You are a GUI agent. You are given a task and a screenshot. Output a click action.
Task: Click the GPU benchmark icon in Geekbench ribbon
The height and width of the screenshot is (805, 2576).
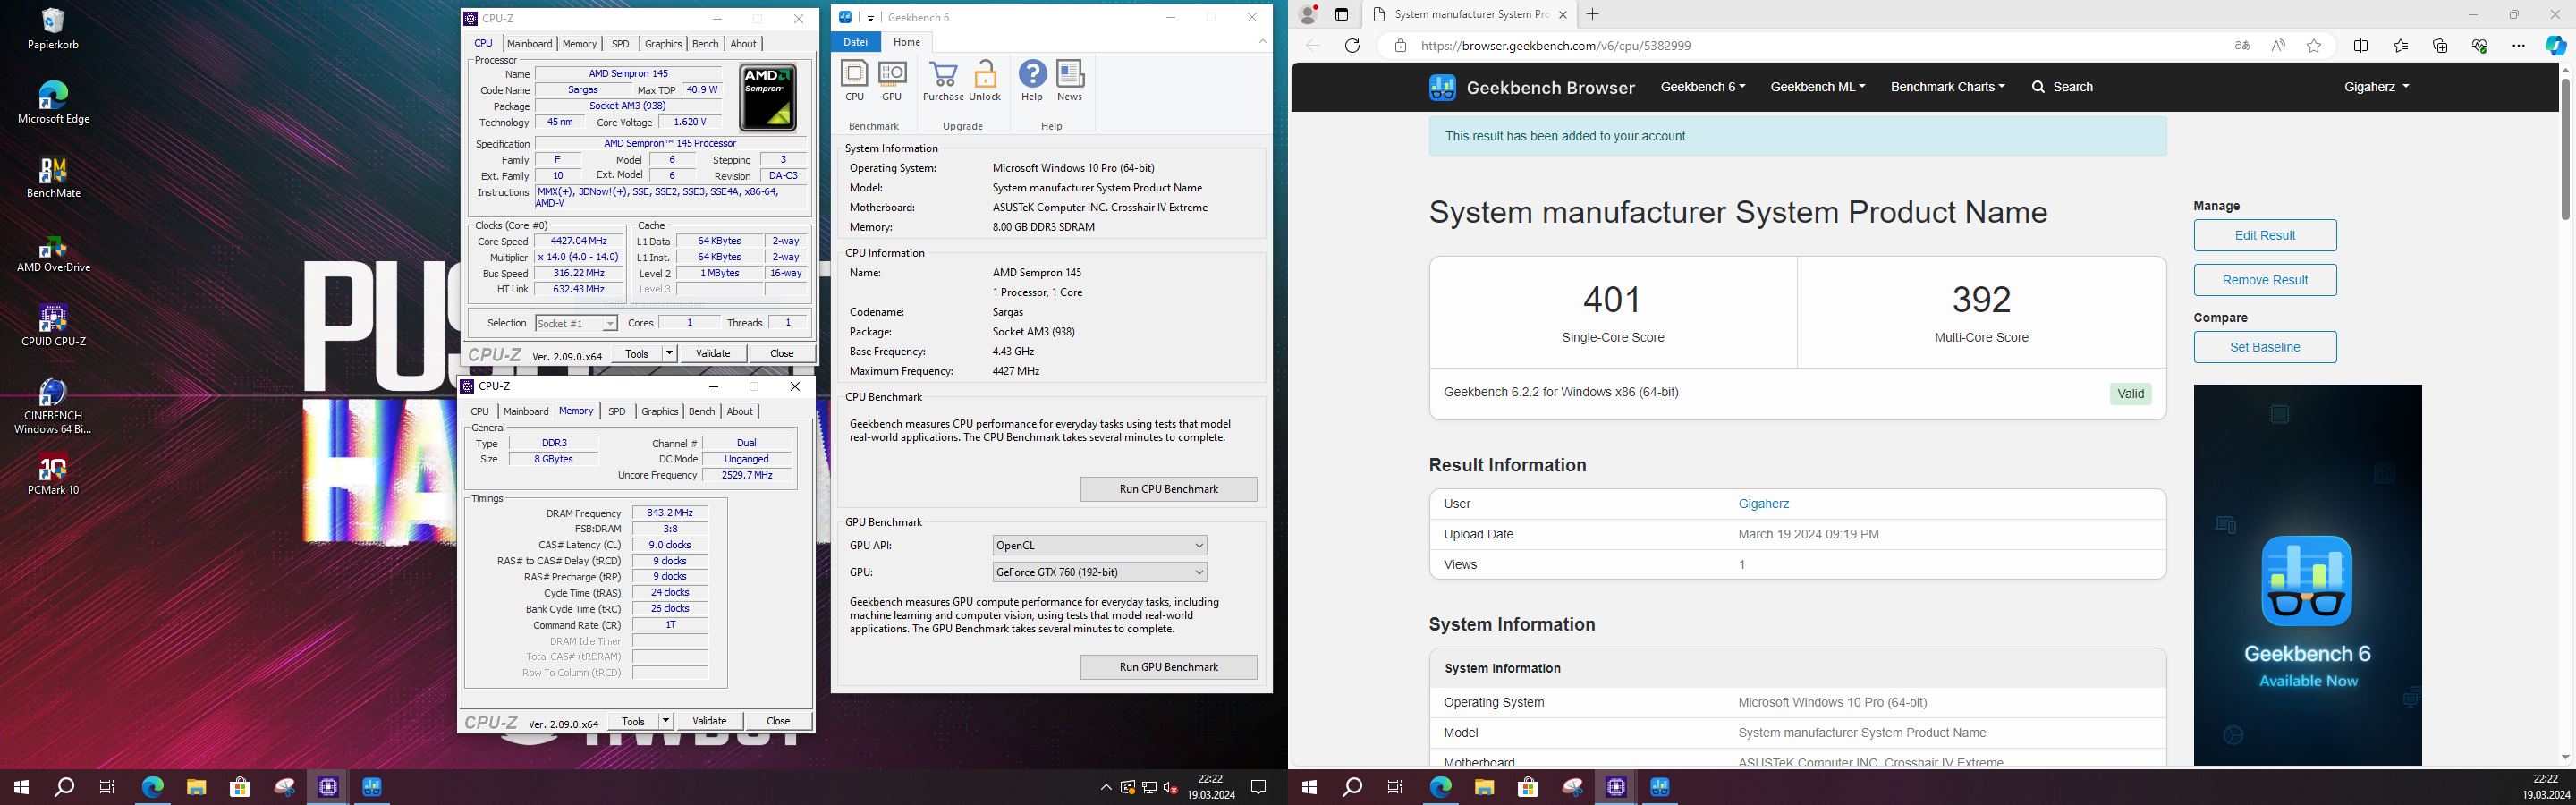891,81
